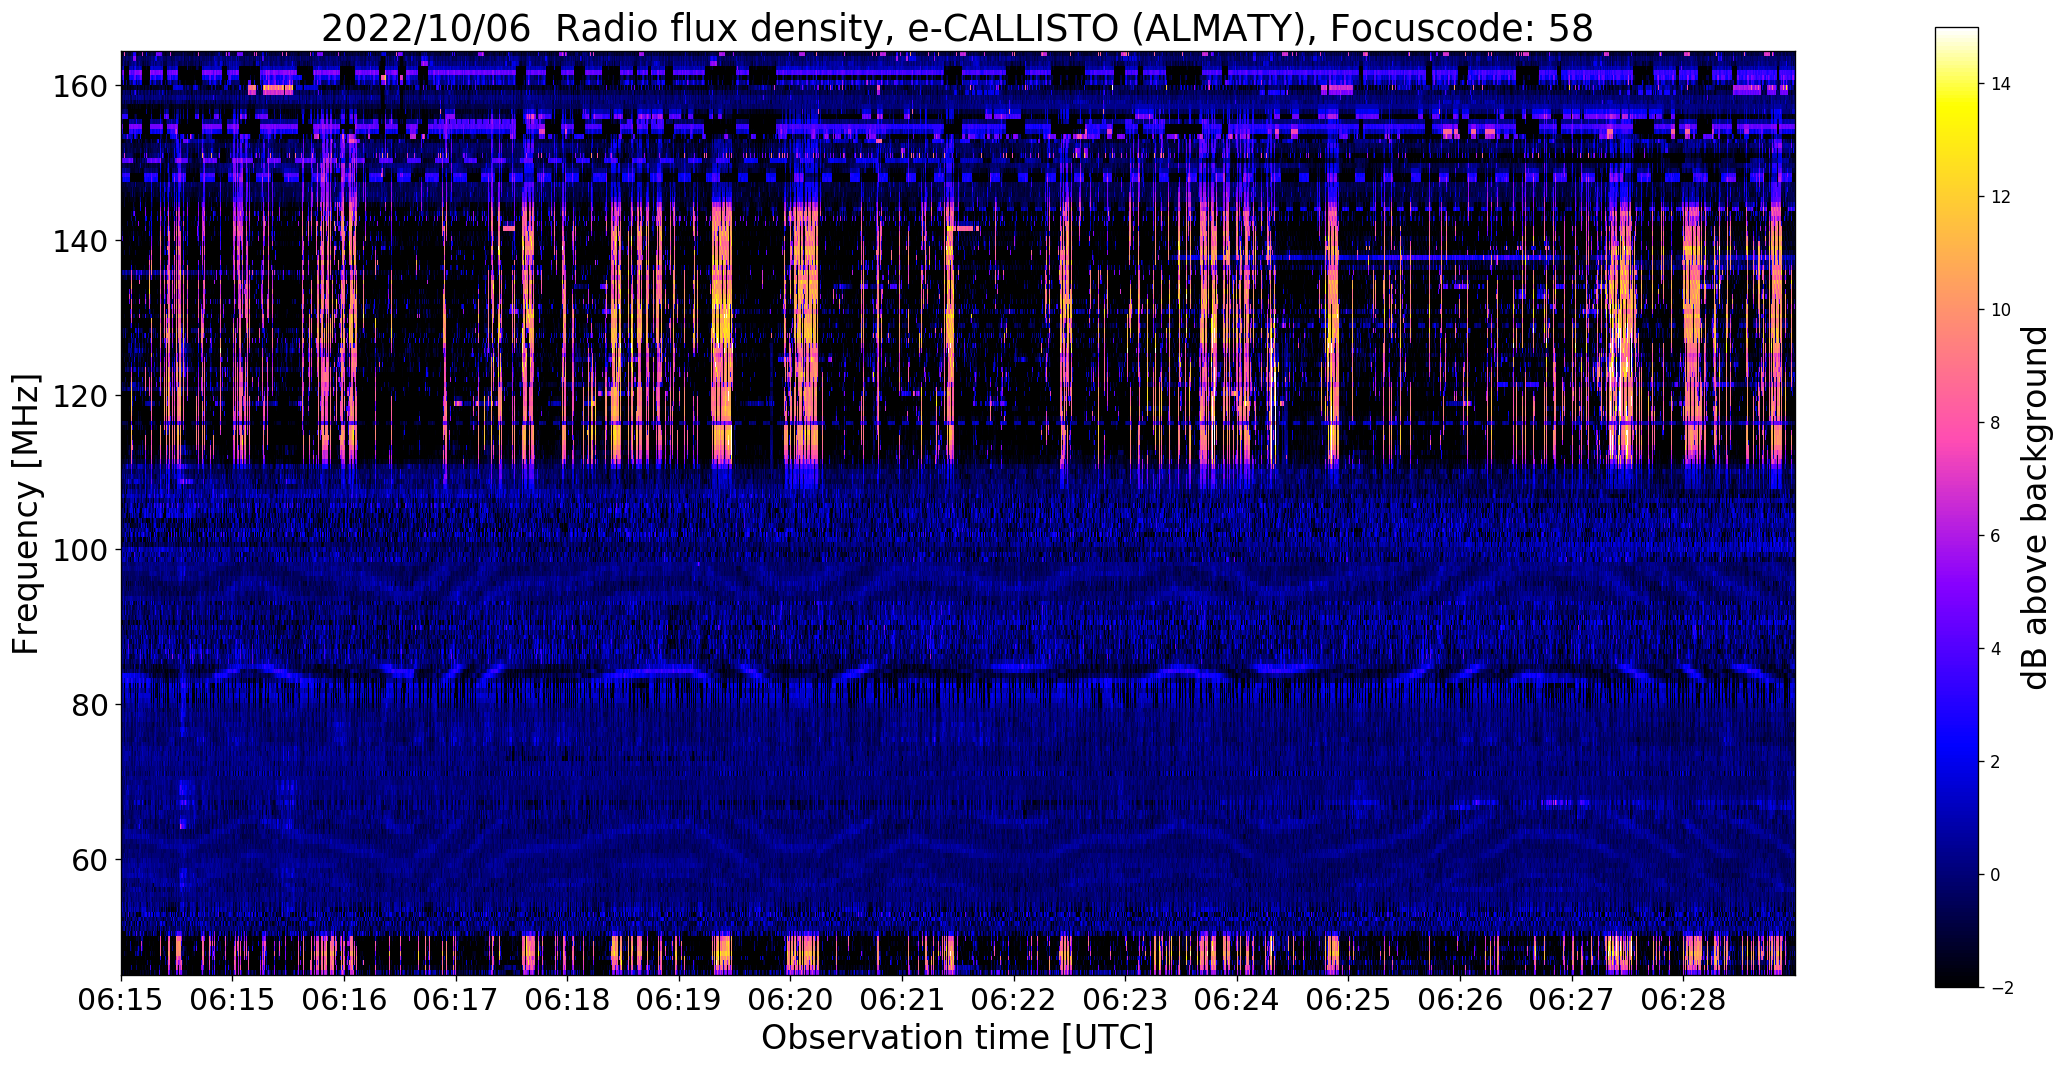Click the 06:26 time tick label
The height and width of the screenshot is (1067, 2066).
click(1460, 1000)
